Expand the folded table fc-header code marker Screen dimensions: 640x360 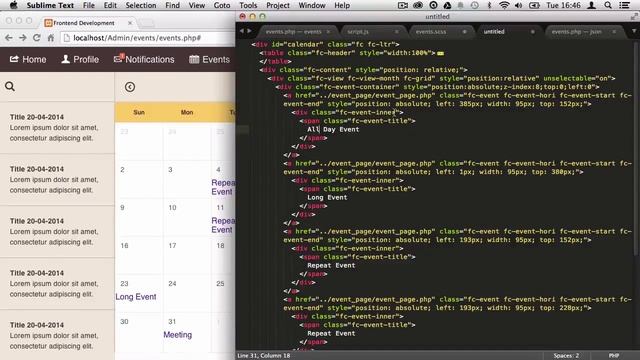pyautogui.click(x=440, y=53)
